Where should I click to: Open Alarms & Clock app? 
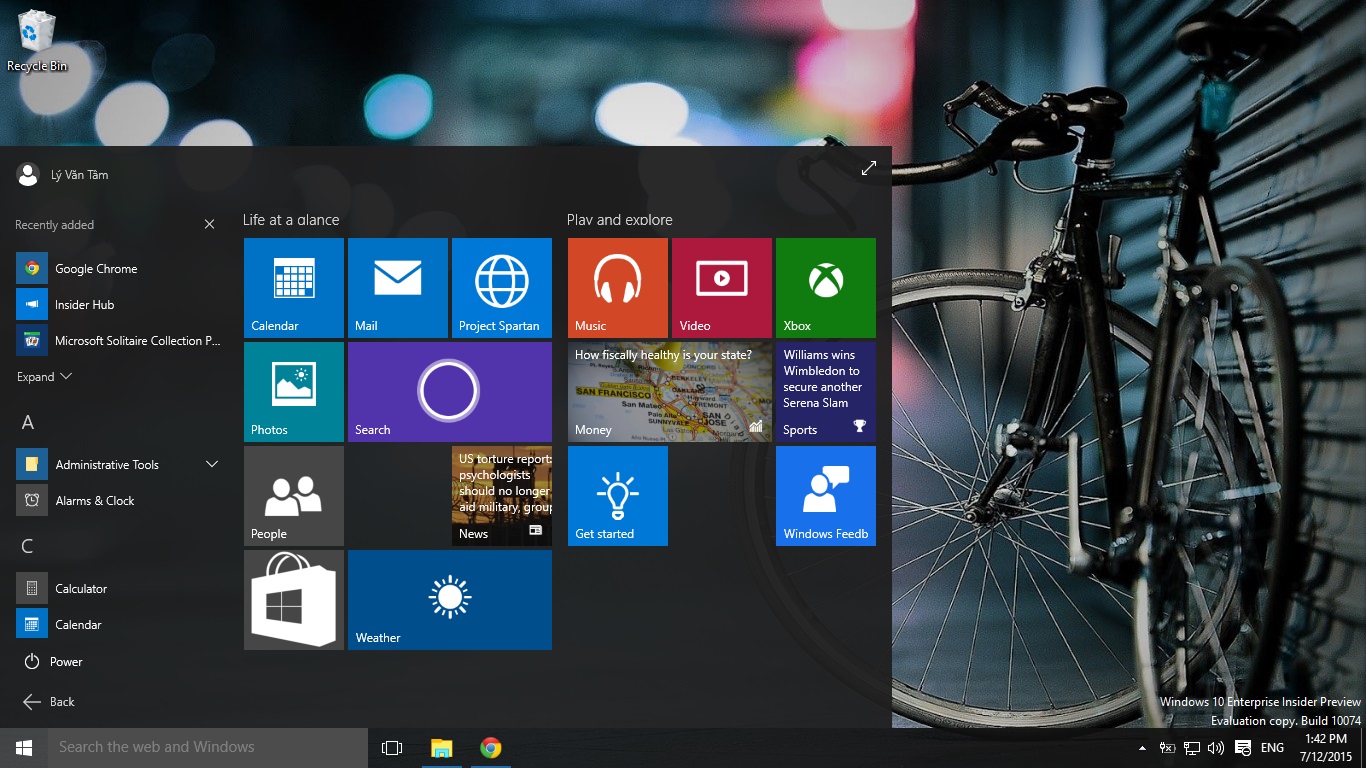coord(118,500)
